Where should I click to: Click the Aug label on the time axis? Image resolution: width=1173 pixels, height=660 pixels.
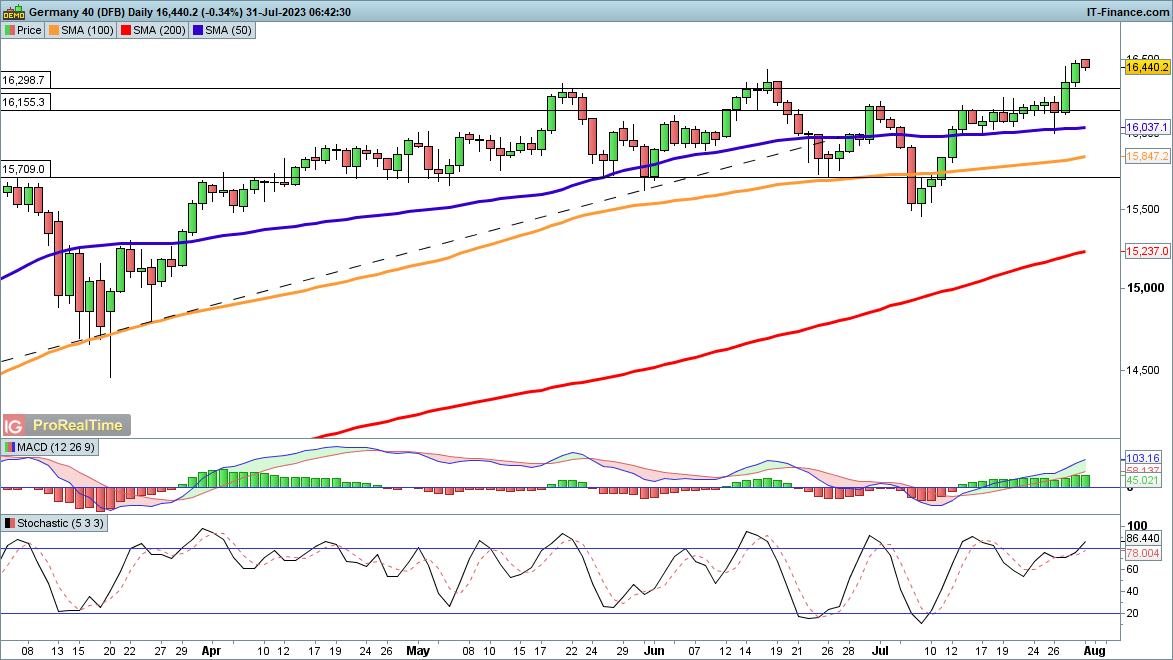(x=1094, y=651)
